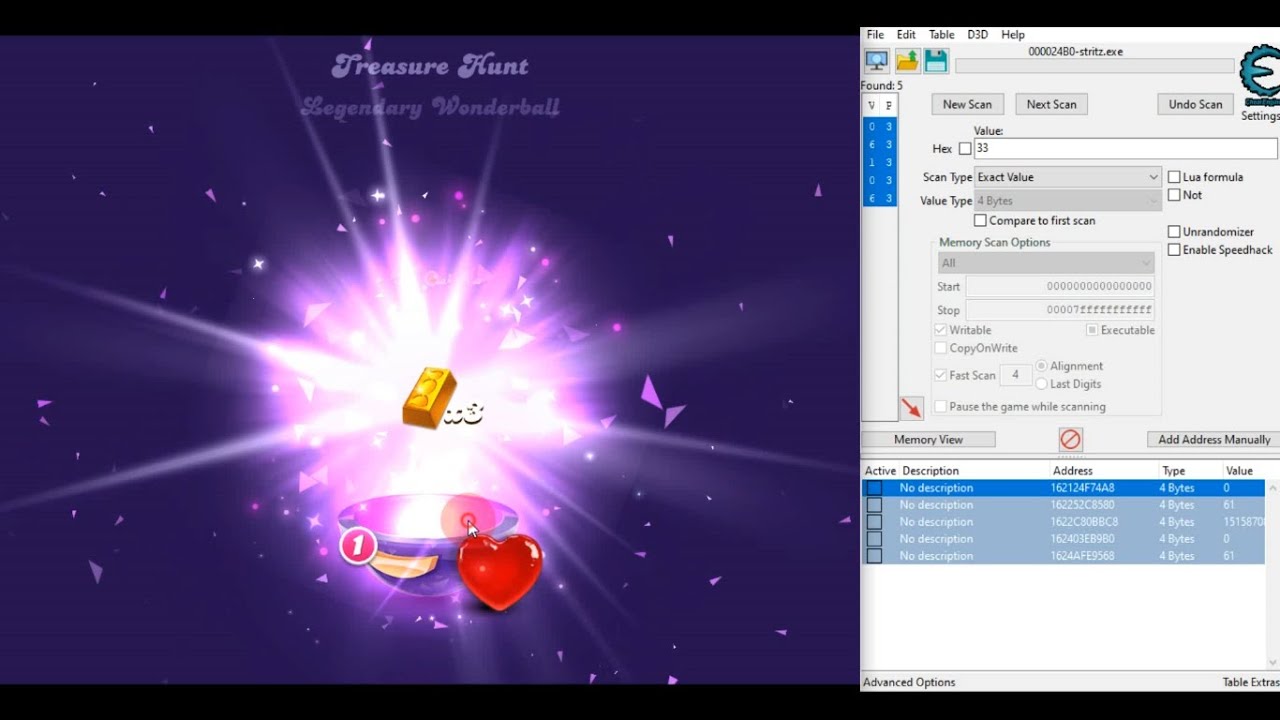Click the red clear list icon

tap(1070, 440)
